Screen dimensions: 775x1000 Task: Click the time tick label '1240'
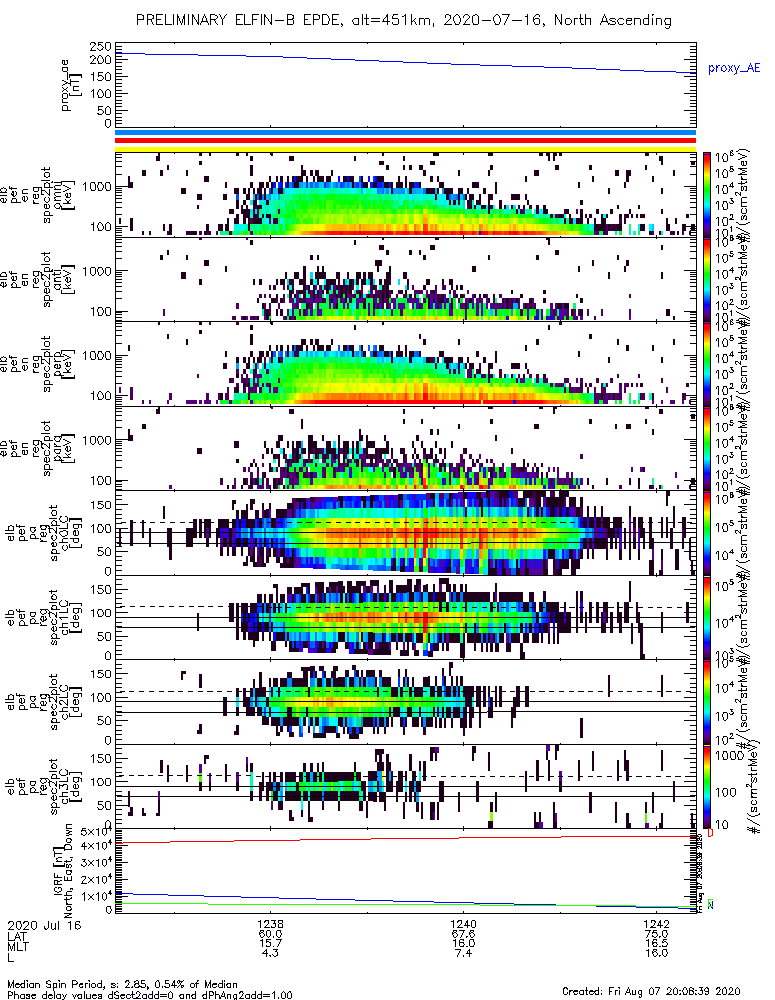[463, 924]
